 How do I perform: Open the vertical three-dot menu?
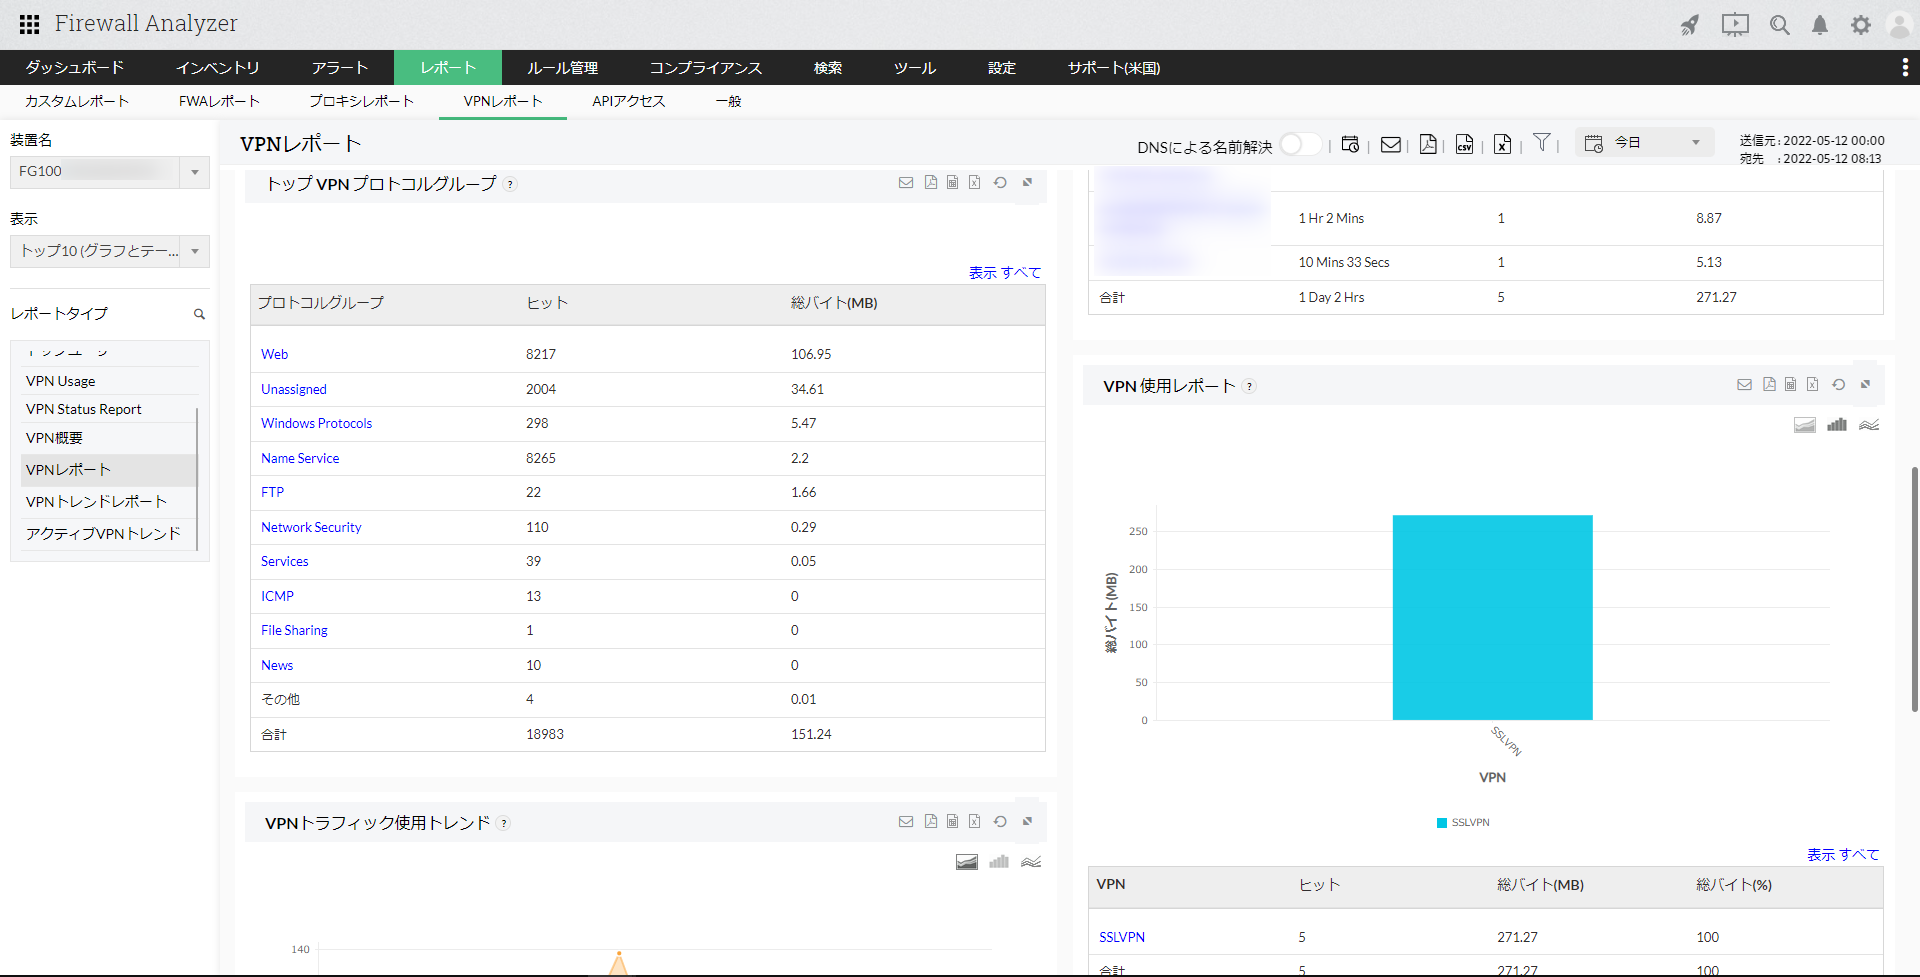point(1905,67)
